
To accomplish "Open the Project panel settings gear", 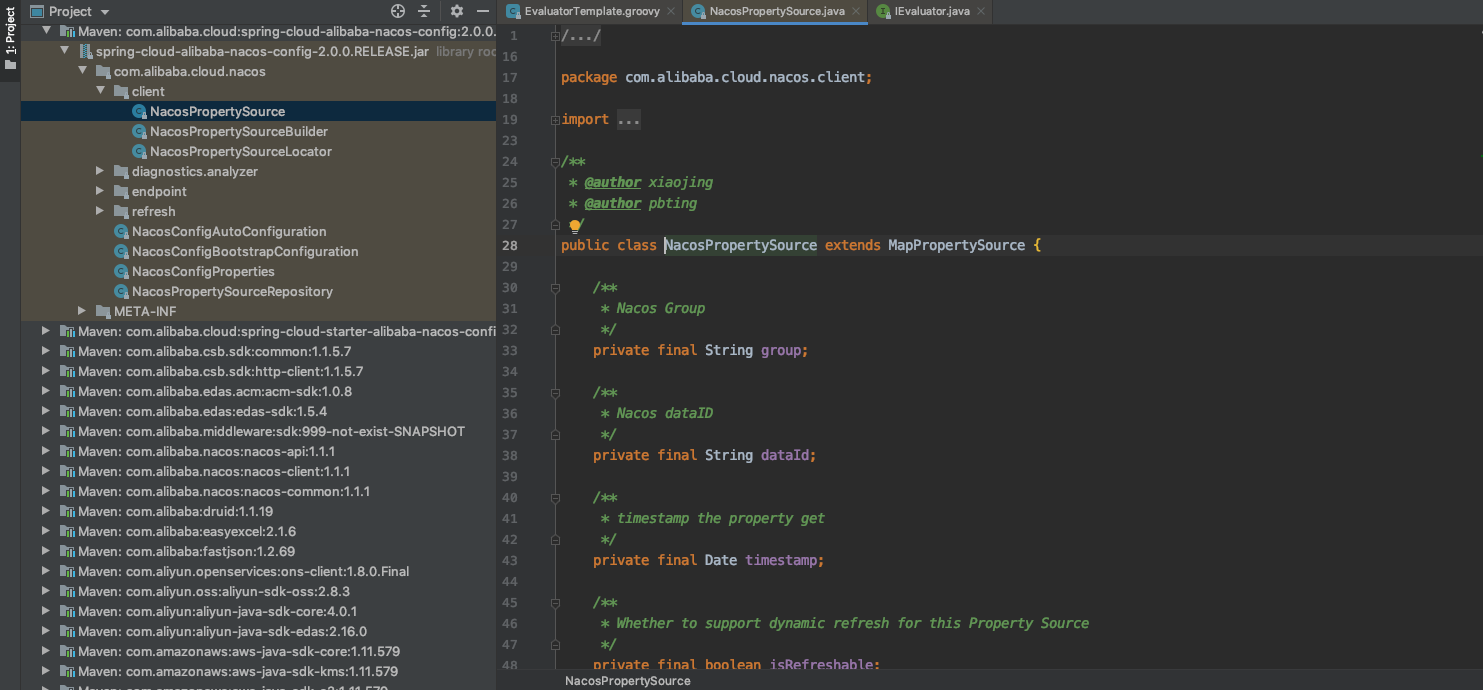I will coord(456,11).
